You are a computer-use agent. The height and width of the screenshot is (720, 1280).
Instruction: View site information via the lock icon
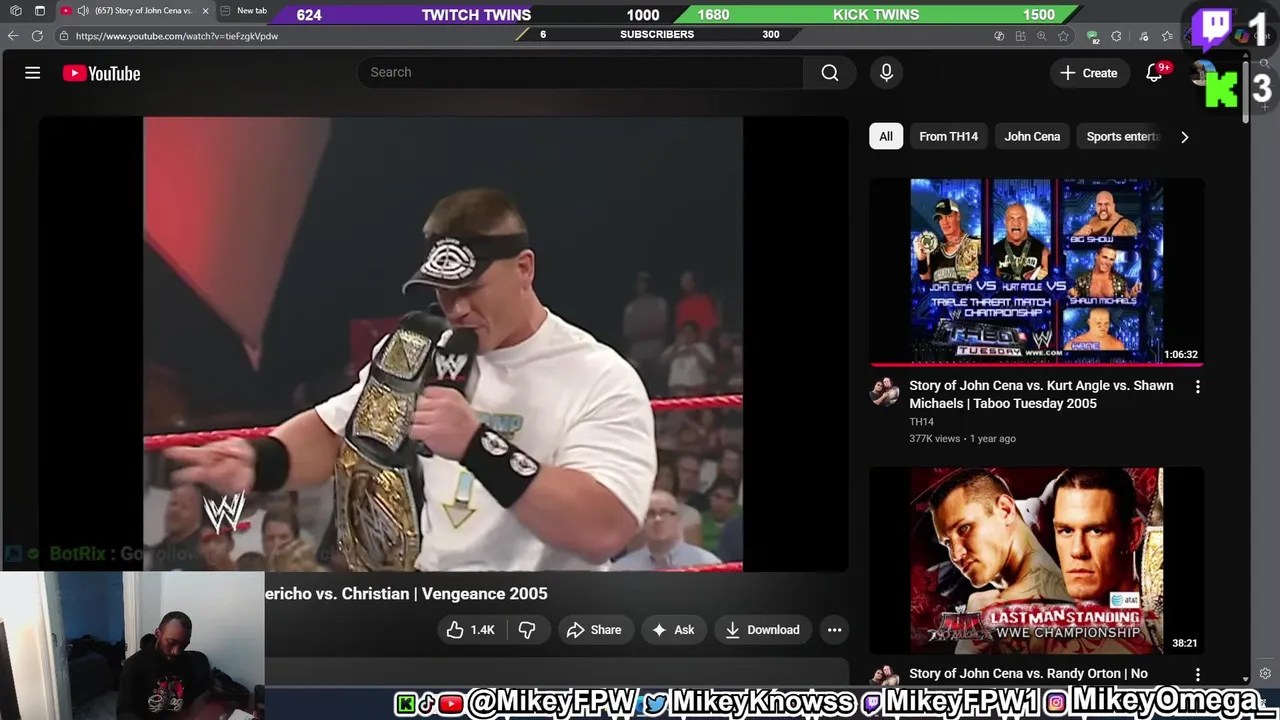tap(64, 36)
